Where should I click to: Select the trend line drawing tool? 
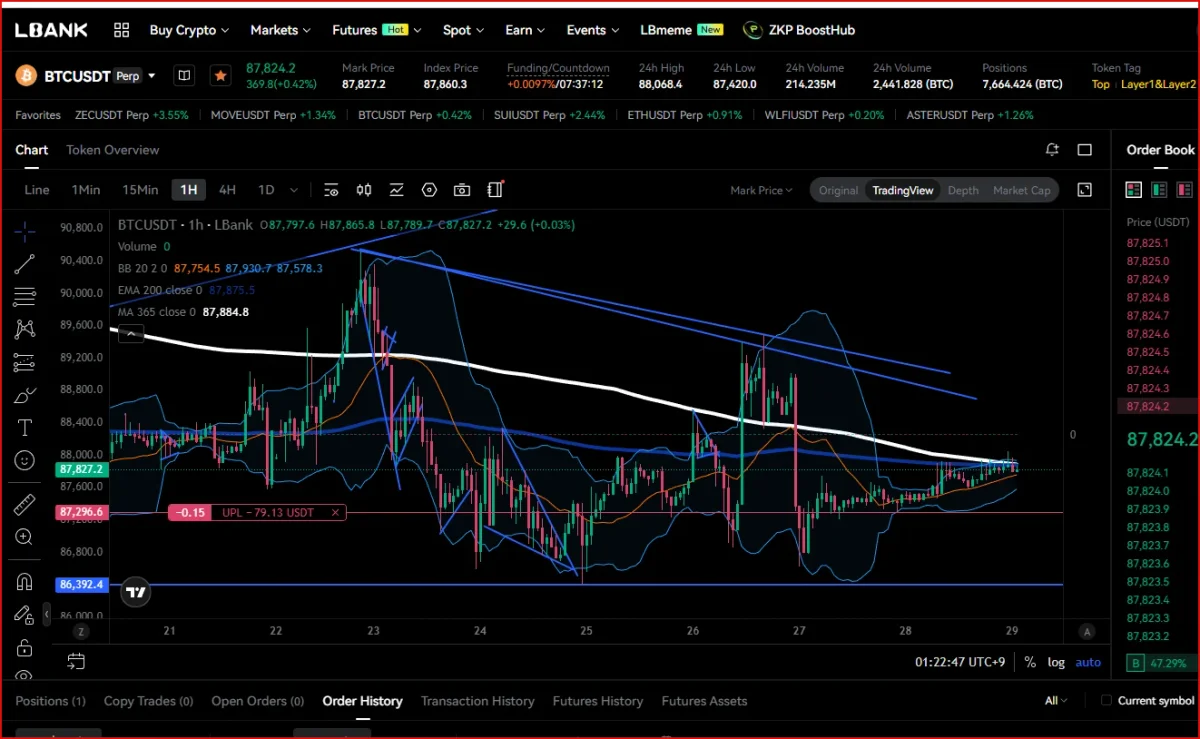(25, 264)
